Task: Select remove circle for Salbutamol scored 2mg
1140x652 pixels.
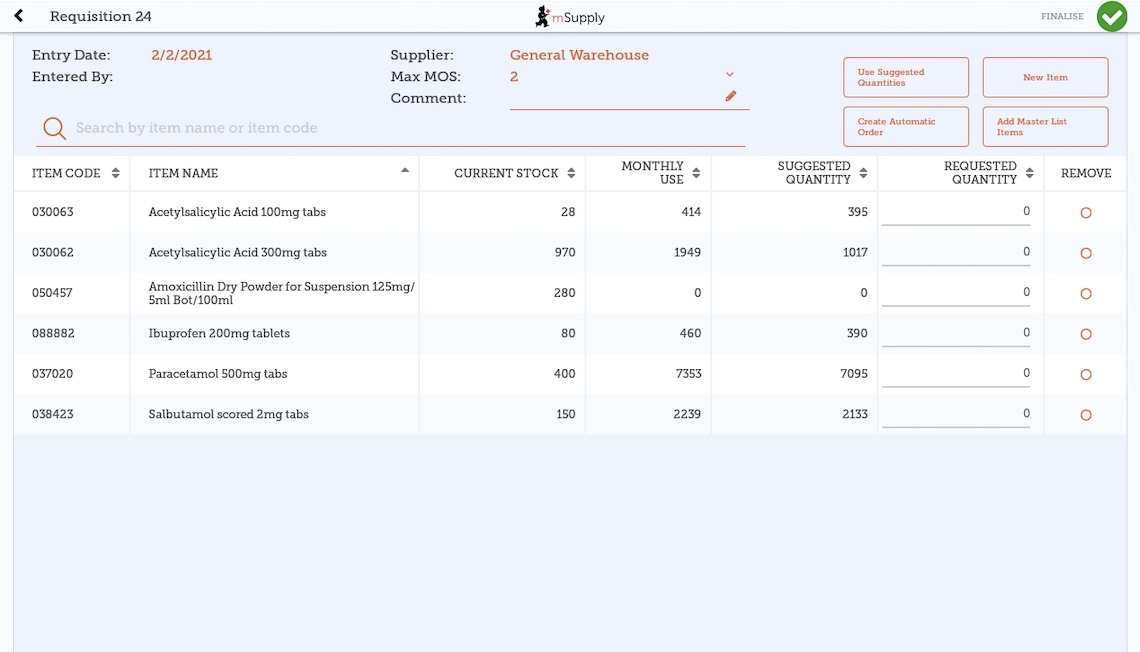Action: [x=1086, y=415]
